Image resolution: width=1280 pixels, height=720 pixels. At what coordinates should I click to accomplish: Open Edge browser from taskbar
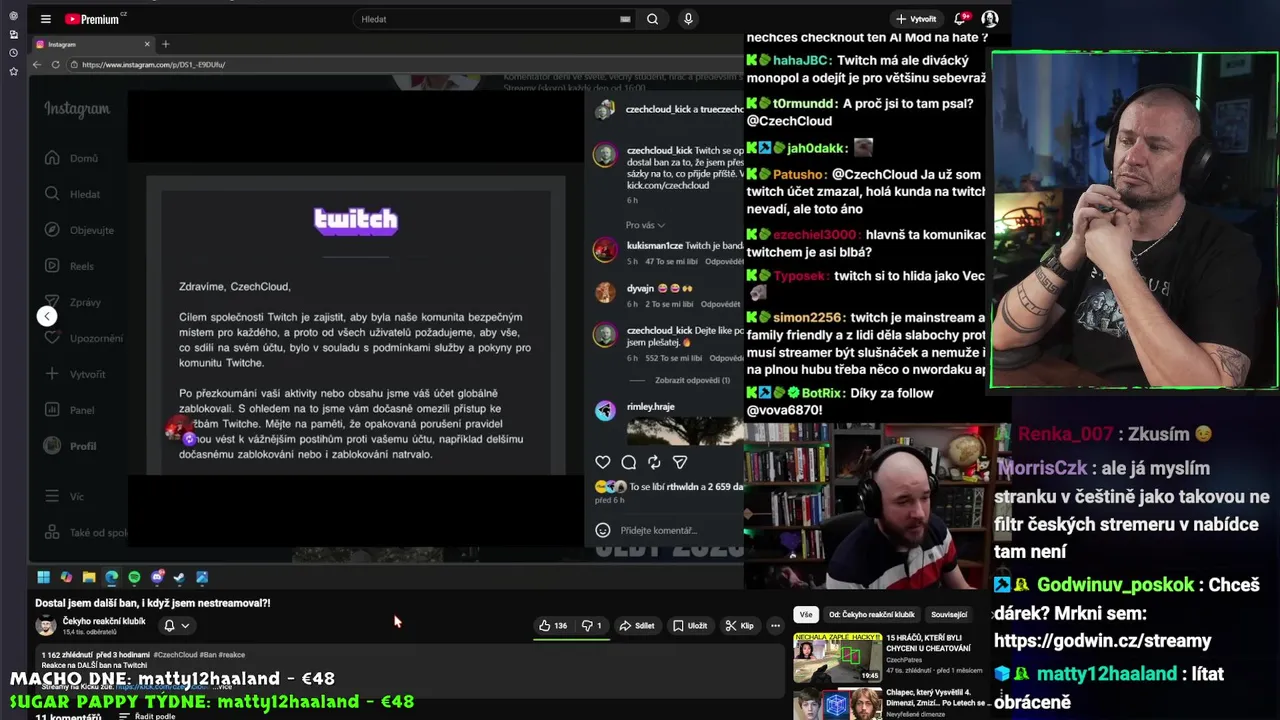tap(112, 577)
